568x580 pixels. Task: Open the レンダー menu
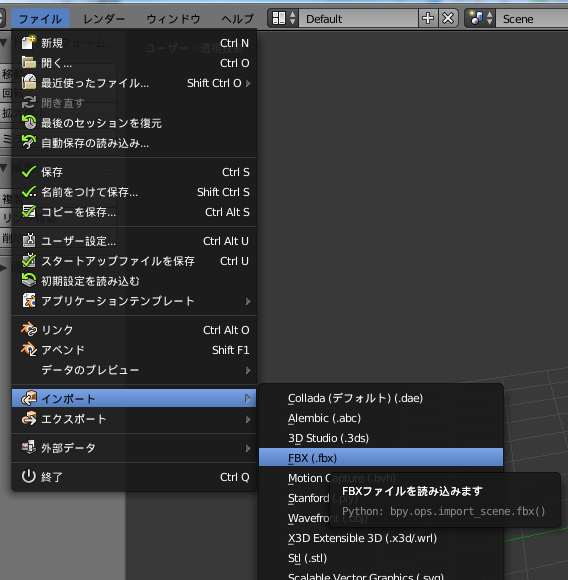point(104,18)
